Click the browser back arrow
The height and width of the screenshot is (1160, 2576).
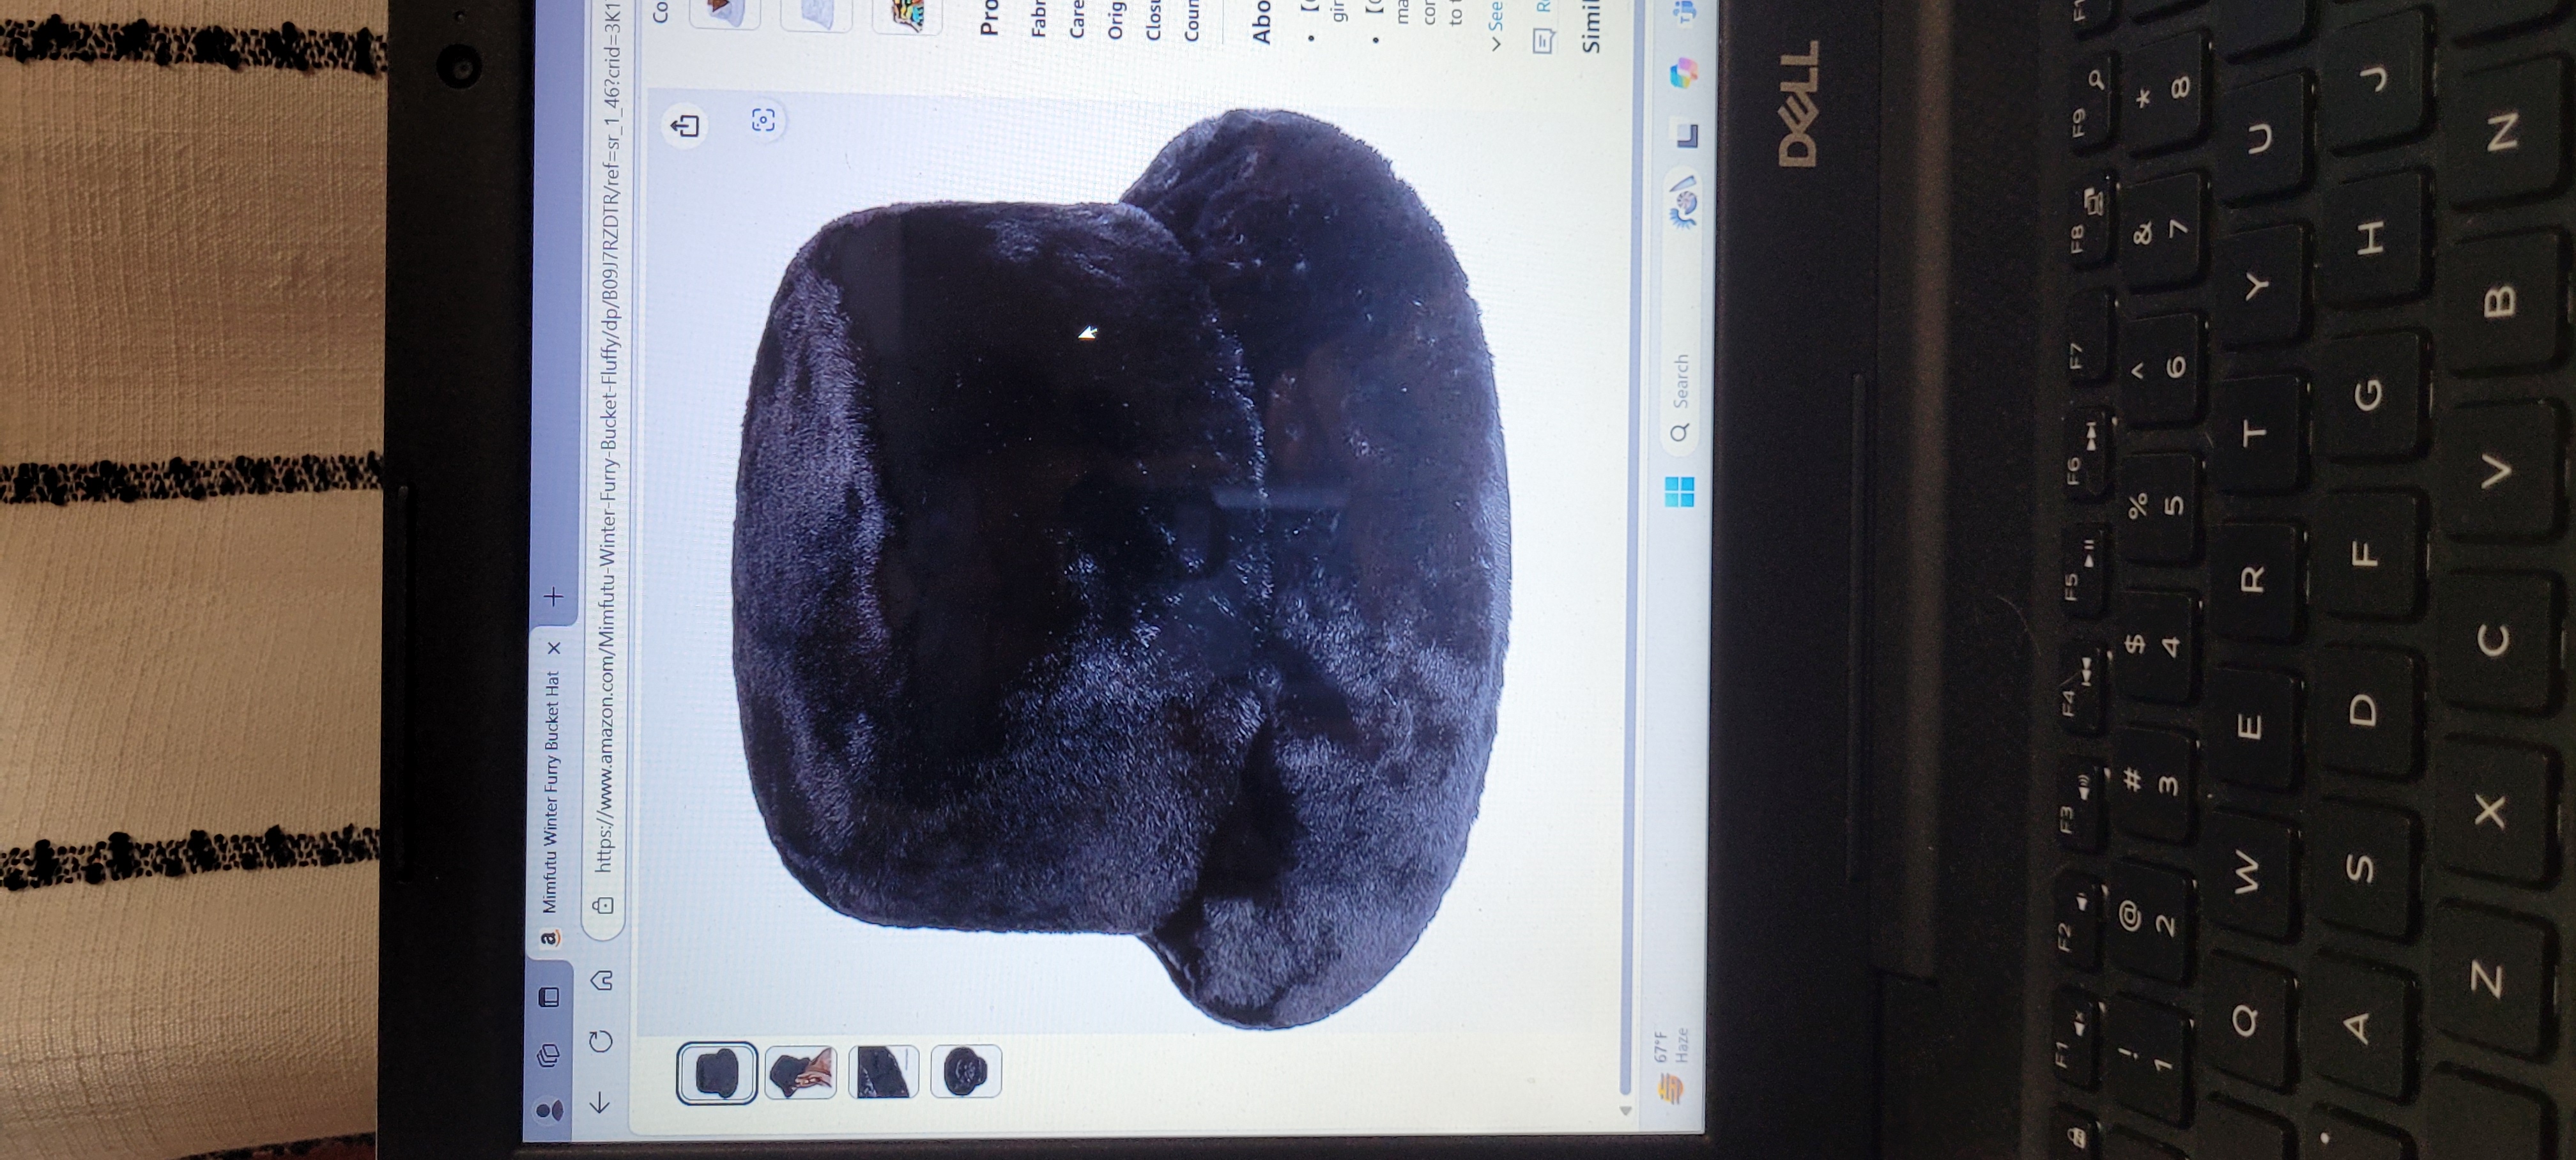[x=600, y=1102]
